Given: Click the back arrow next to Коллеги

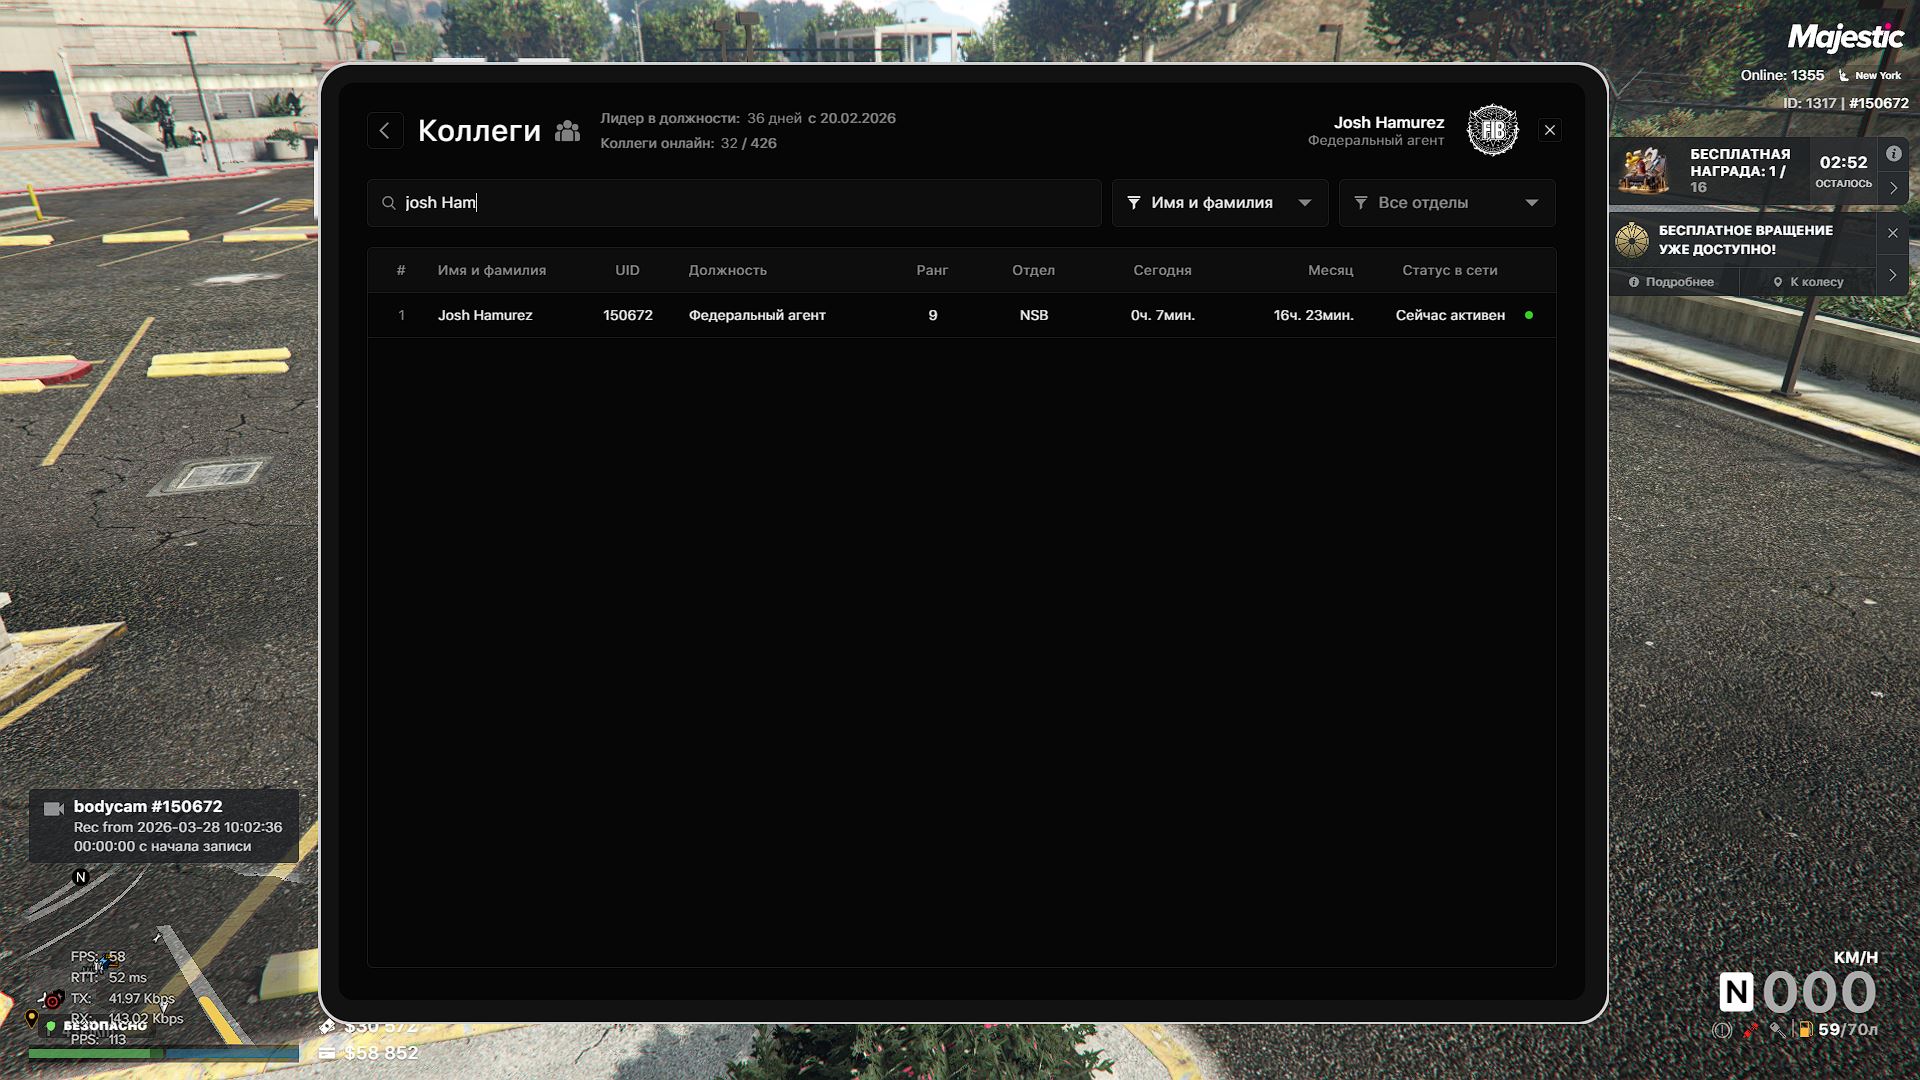Looking at the screenshot, I should point(385,130).
